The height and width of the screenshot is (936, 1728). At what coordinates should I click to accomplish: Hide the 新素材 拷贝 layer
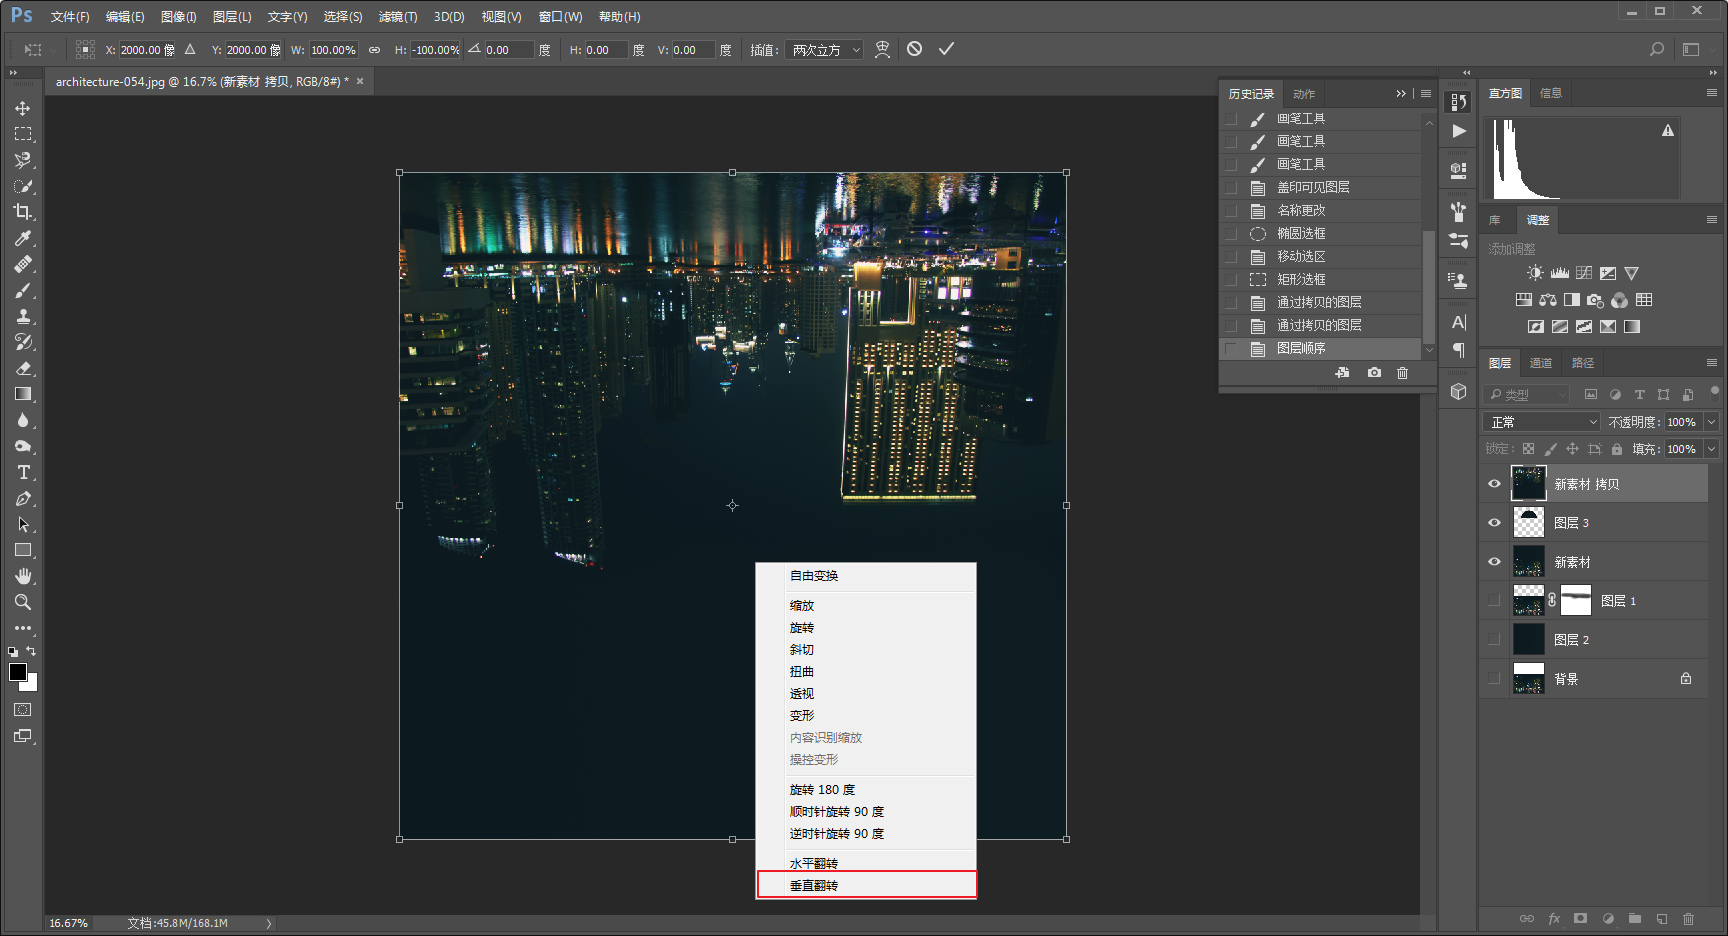pos(1494,484)
